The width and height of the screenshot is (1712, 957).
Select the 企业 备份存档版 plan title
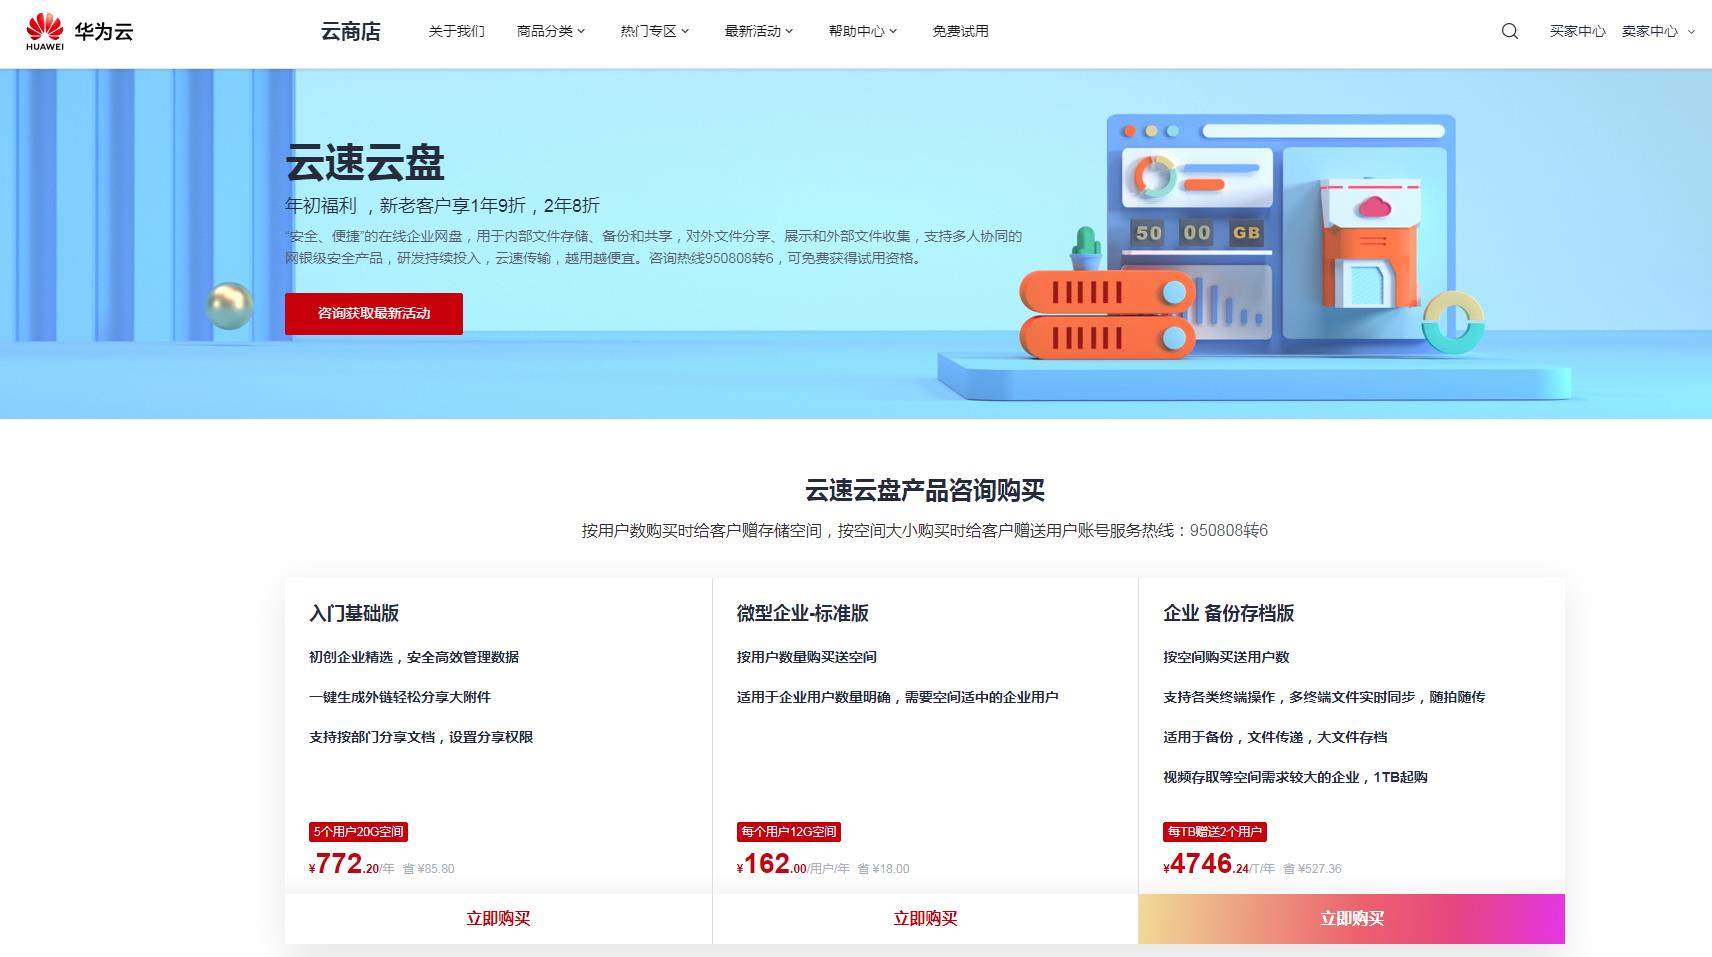pyautogui.click(x=1229, y=613)
